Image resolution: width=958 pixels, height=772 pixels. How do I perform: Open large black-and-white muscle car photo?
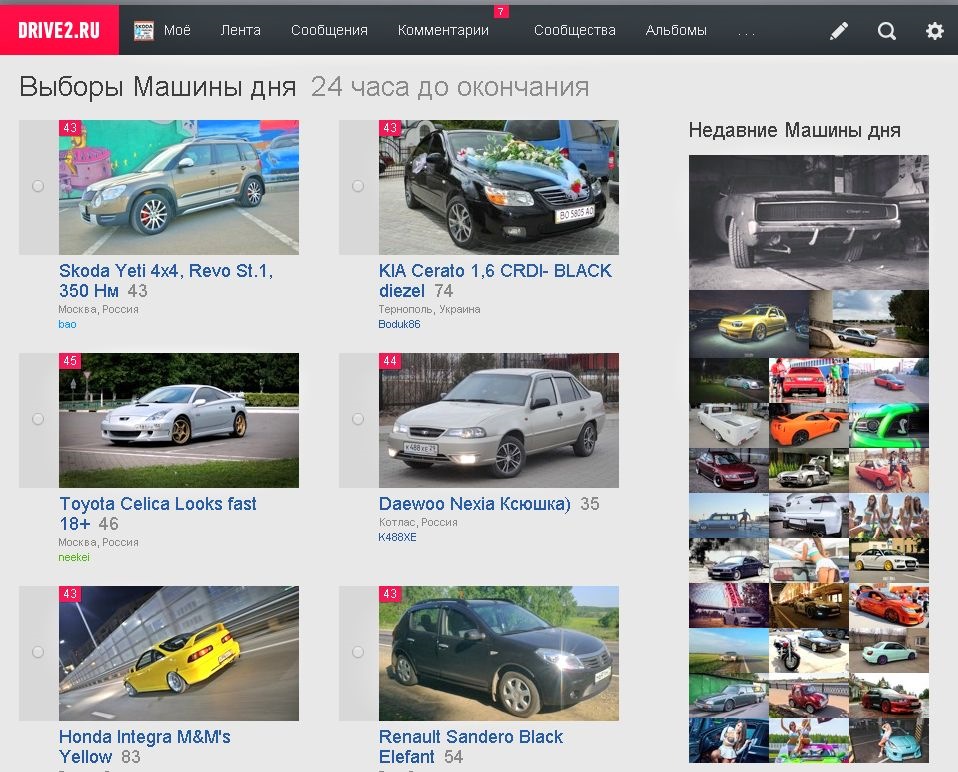809,222
